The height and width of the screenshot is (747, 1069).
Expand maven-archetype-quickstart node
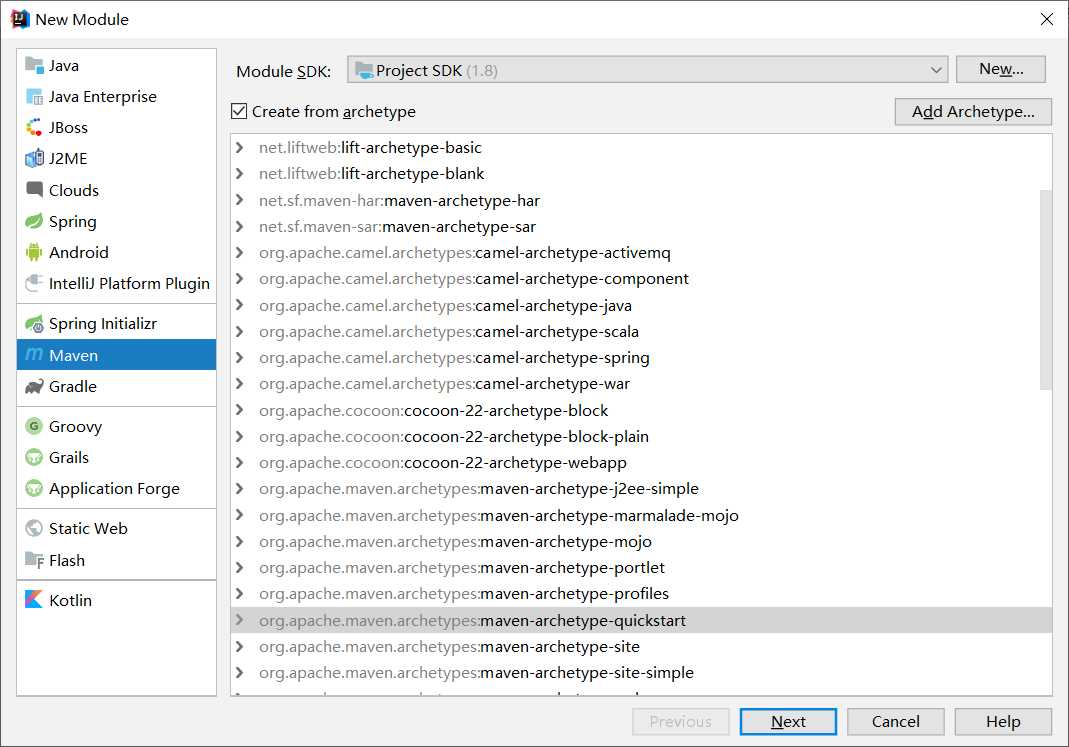coord(239,620)
